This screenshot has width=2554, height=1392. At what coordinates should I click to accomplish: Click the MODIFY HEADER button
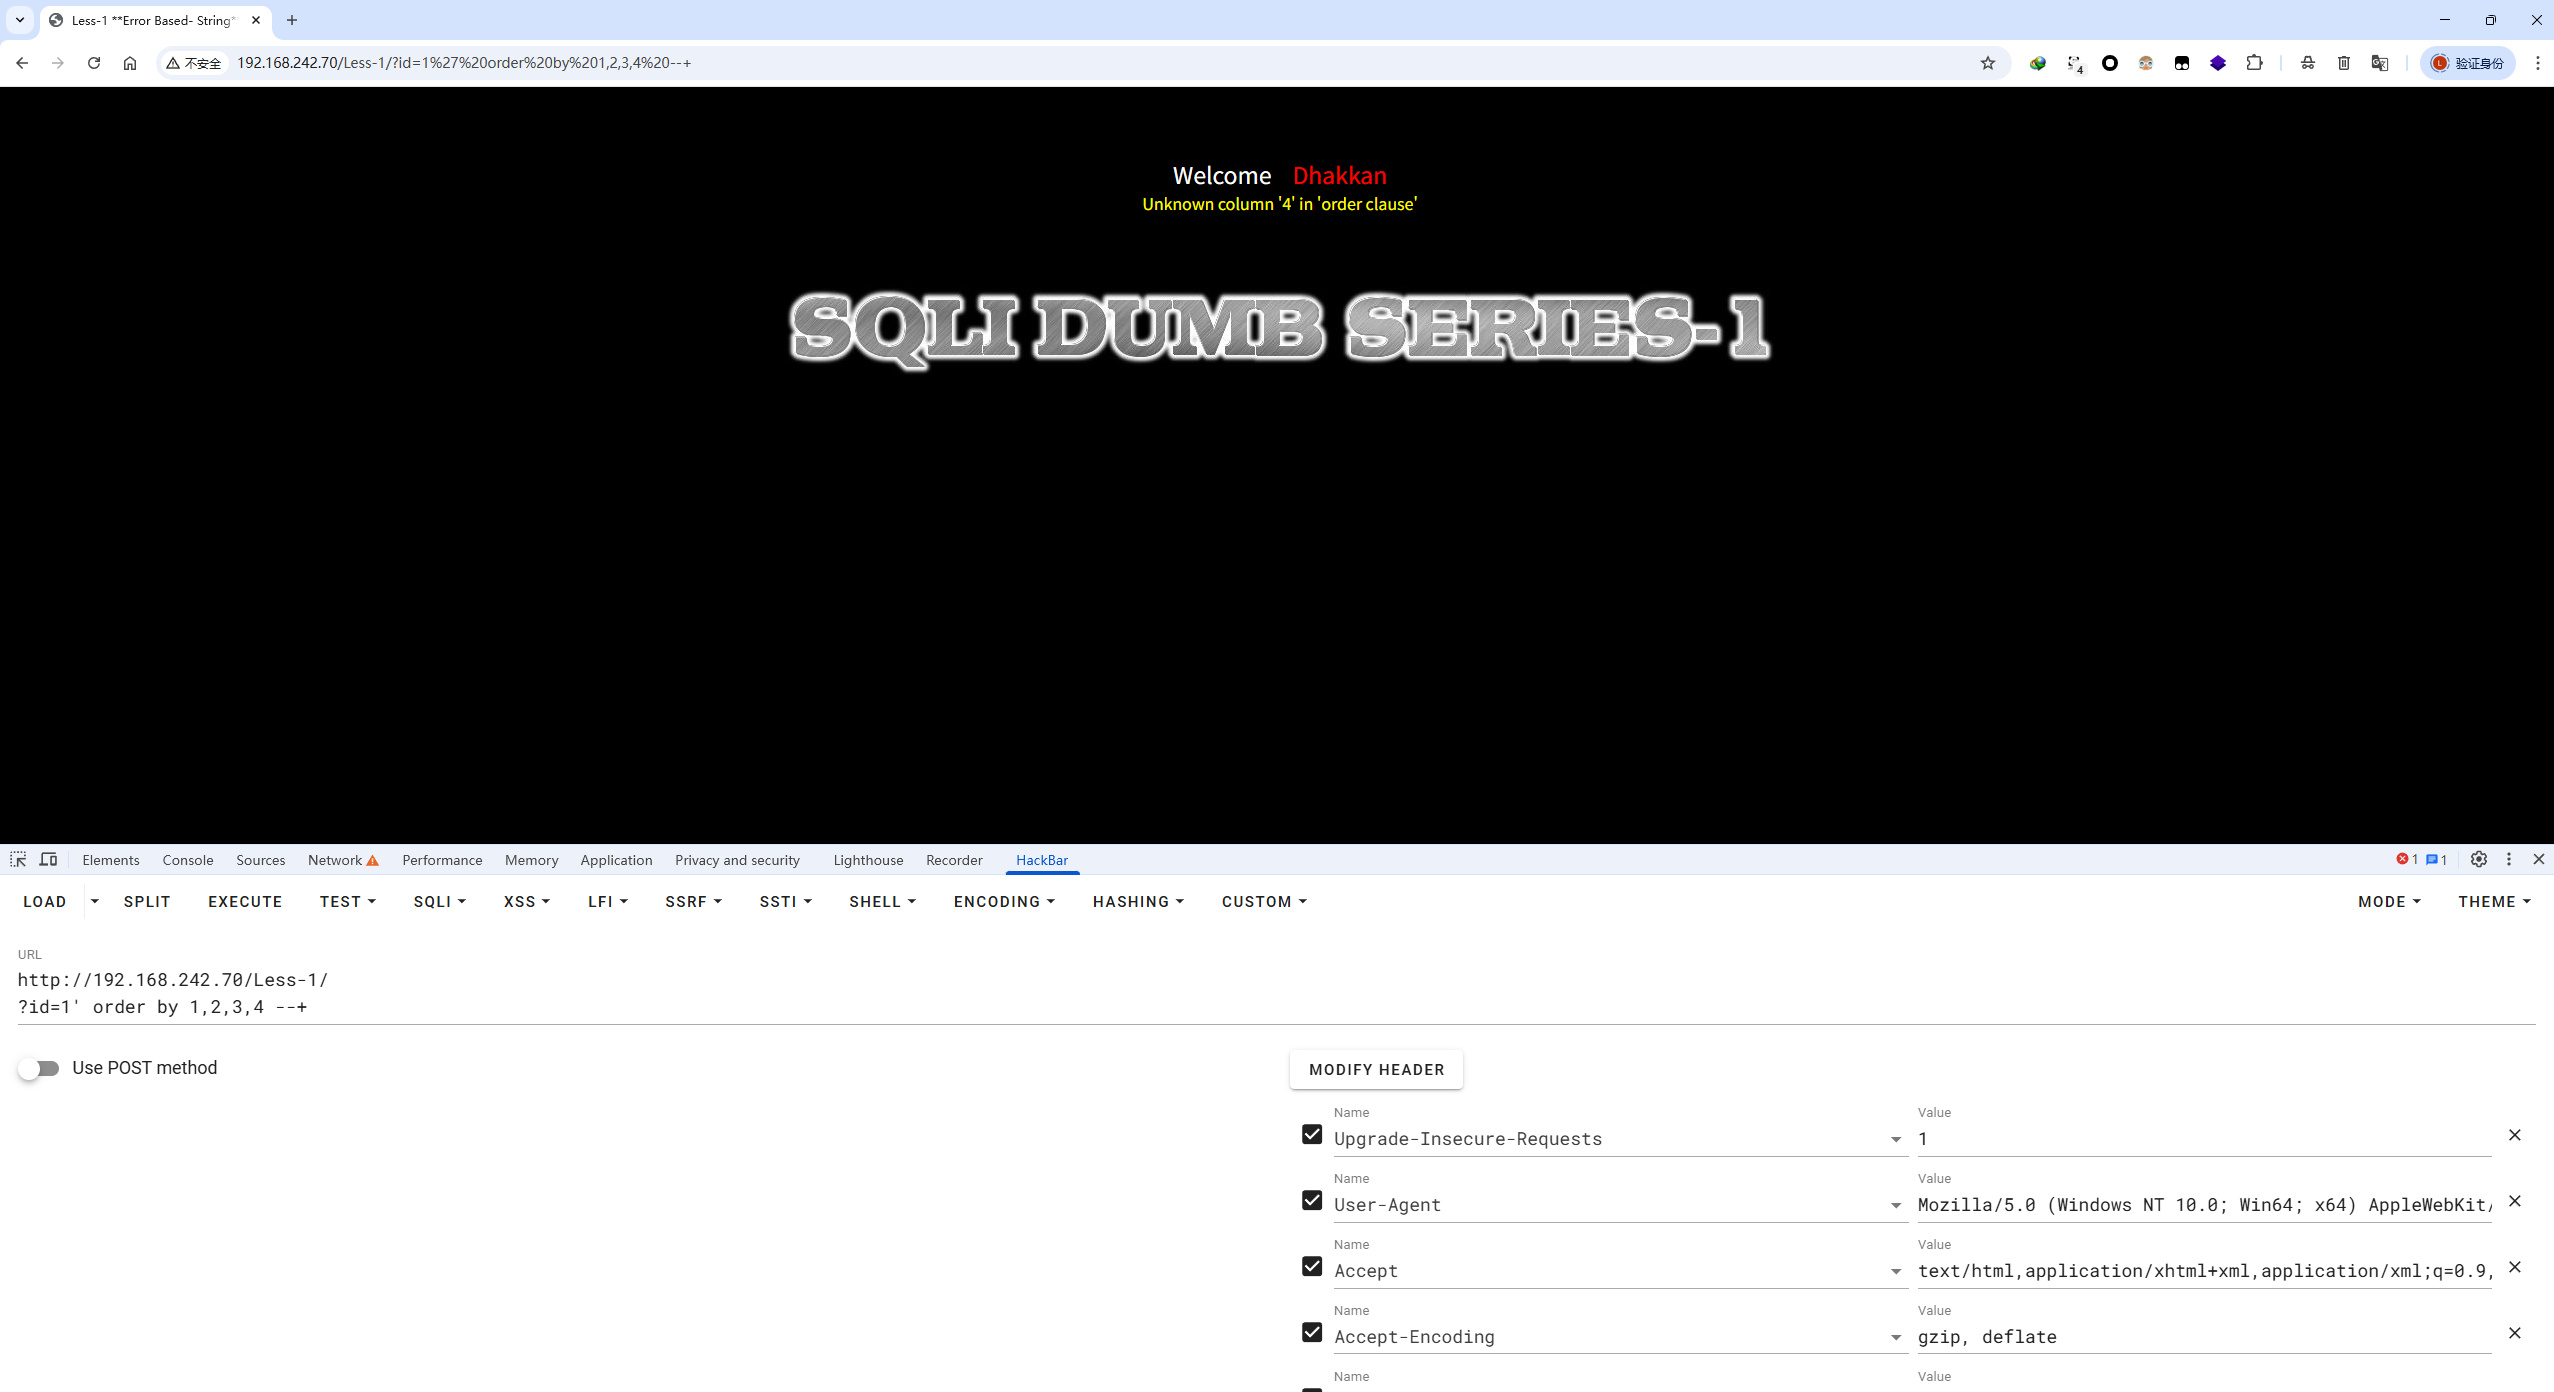[x=1377, y=1070]
